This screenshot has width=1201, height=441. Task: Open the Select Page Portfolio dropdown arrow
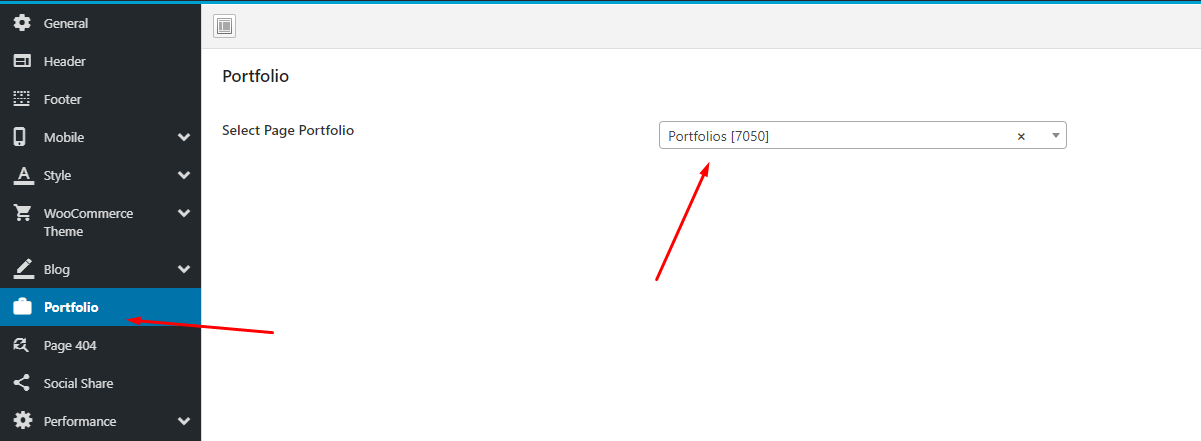[x=1055, y=136]
